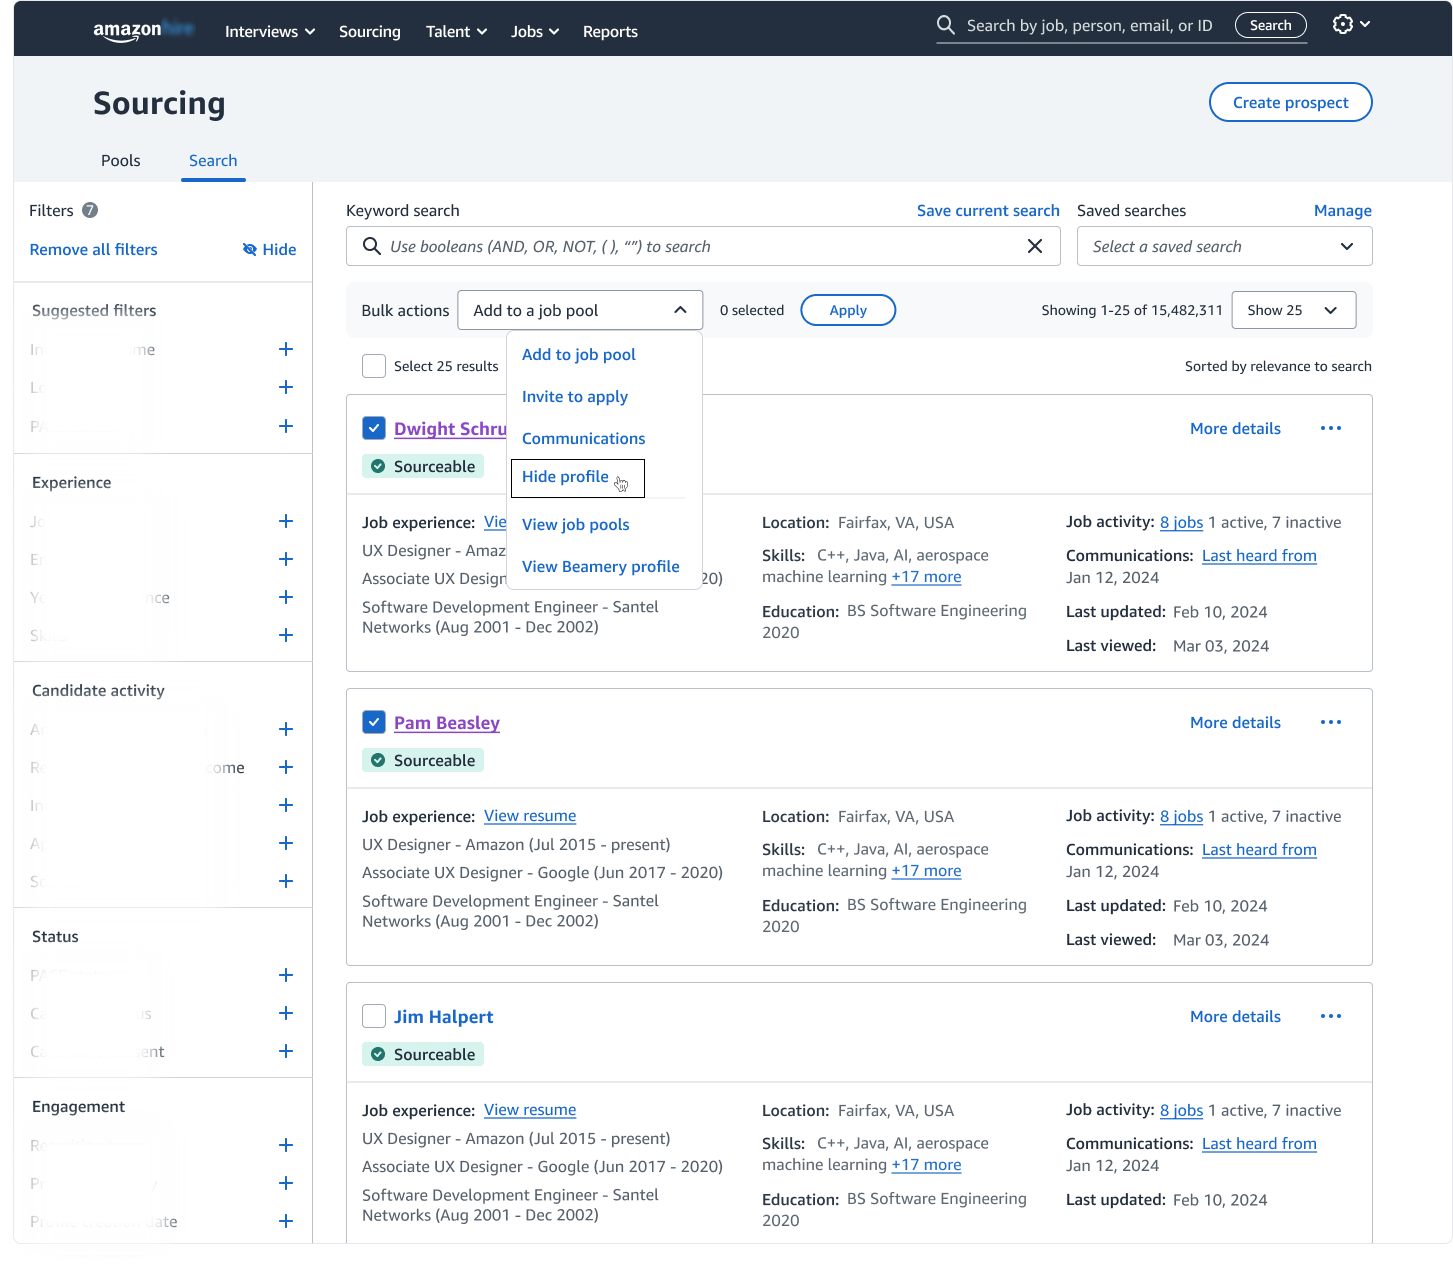Switch to the Pools tab

pos(121,160)
